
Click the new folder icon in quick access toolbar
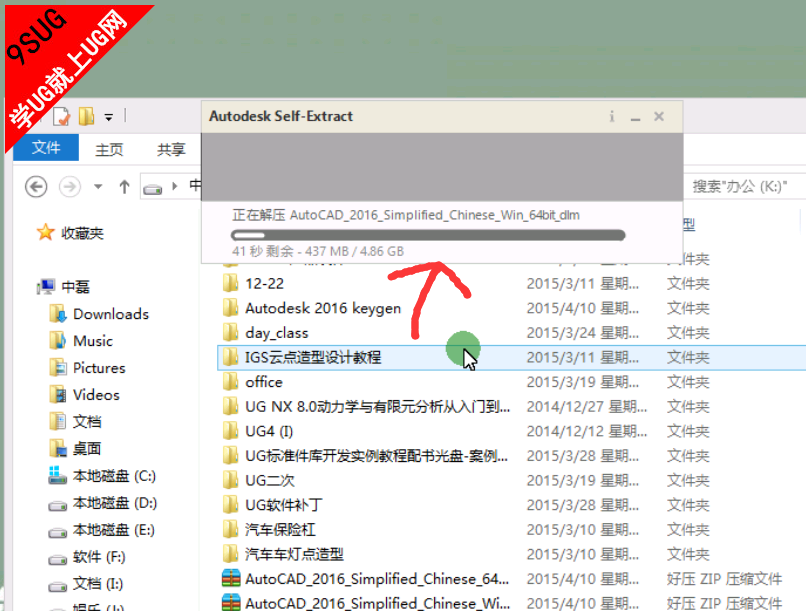pos(86,117)
